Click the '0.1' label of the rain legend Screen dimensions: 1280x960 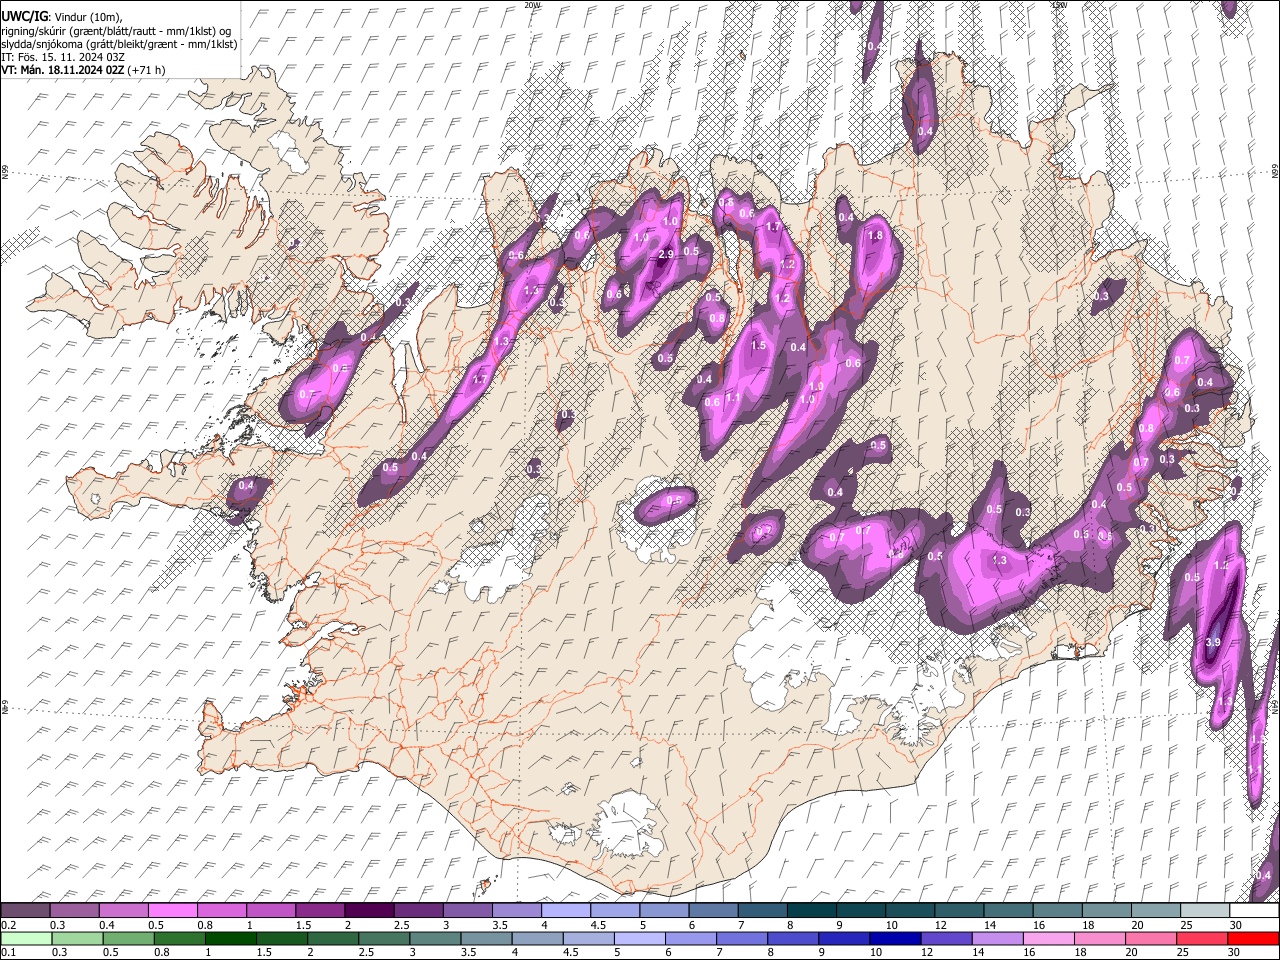coord(7,952)
